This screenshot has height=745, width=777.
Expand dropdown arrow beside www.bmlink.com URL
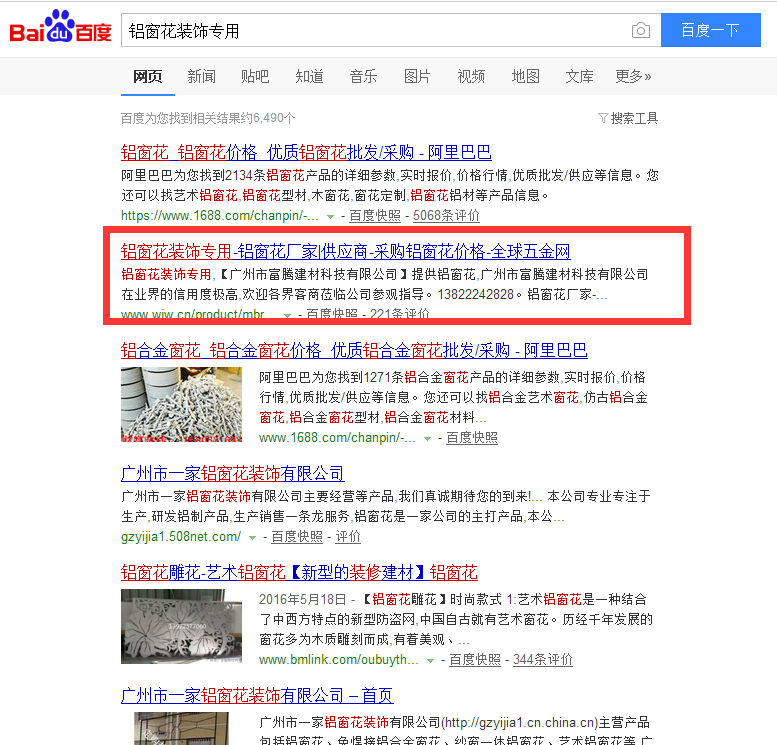430,661
